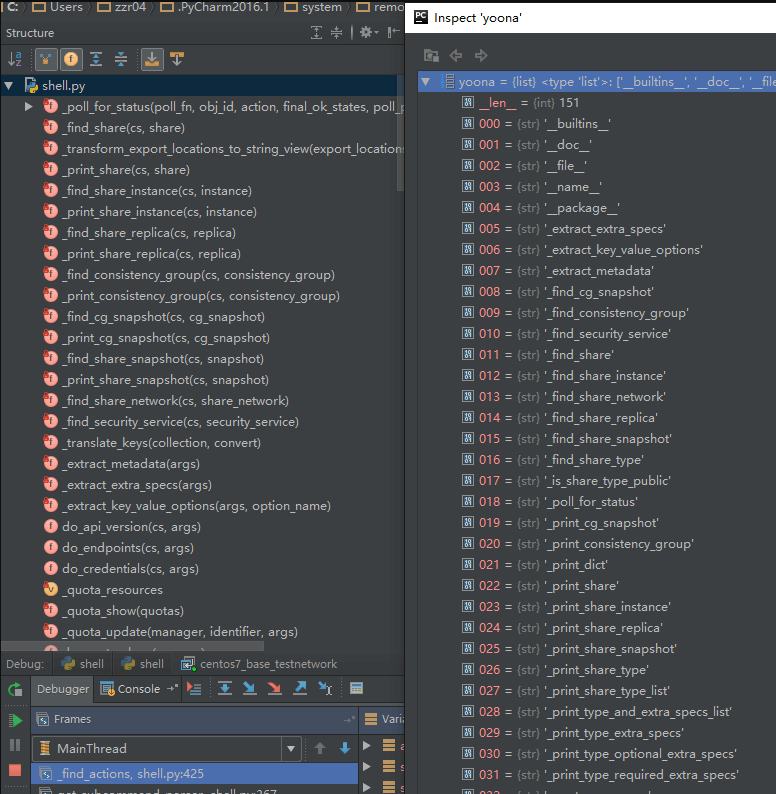Click Structure panel horizontal scrollbar

pyautogui.click(x=133, y=647)
